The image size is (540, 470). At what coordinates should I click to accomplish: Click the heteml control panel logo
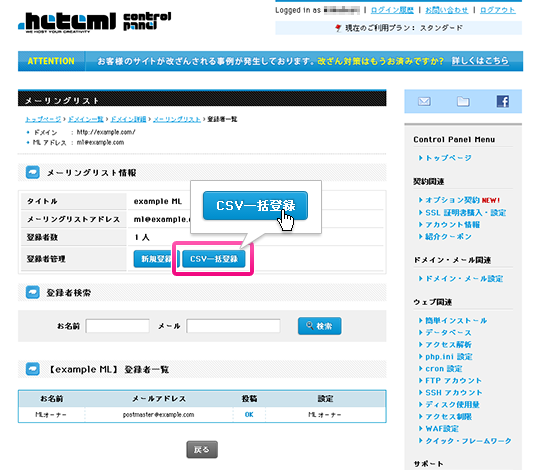pyautogui.click(x=95, y=23)
